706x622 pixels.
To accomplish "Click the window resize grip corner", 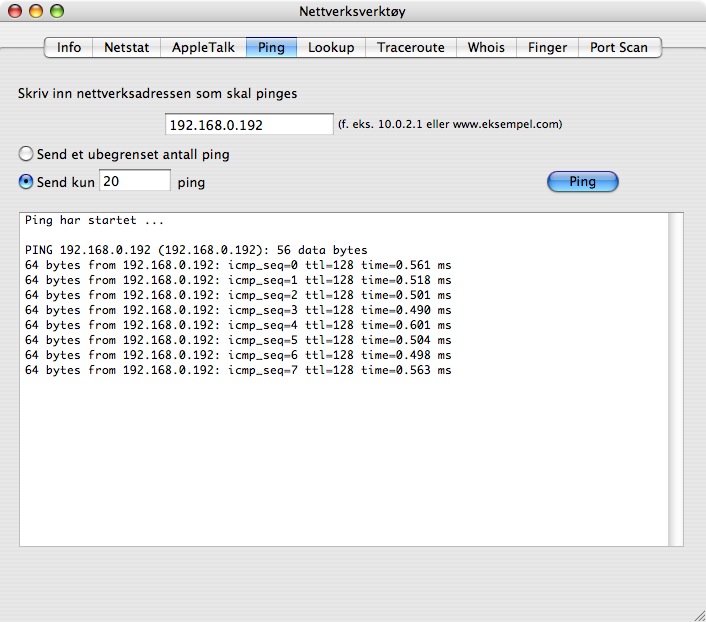I will pos(699,615).
